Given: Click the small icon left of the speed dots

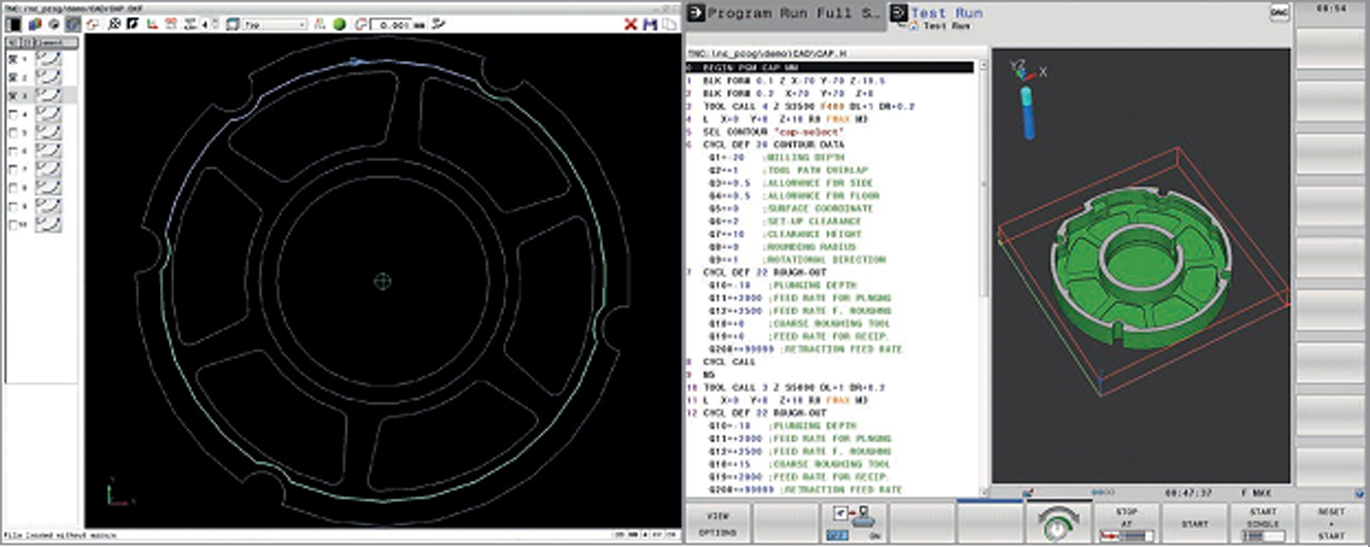Looking at the screenshot, I should tap(1026, 492).
